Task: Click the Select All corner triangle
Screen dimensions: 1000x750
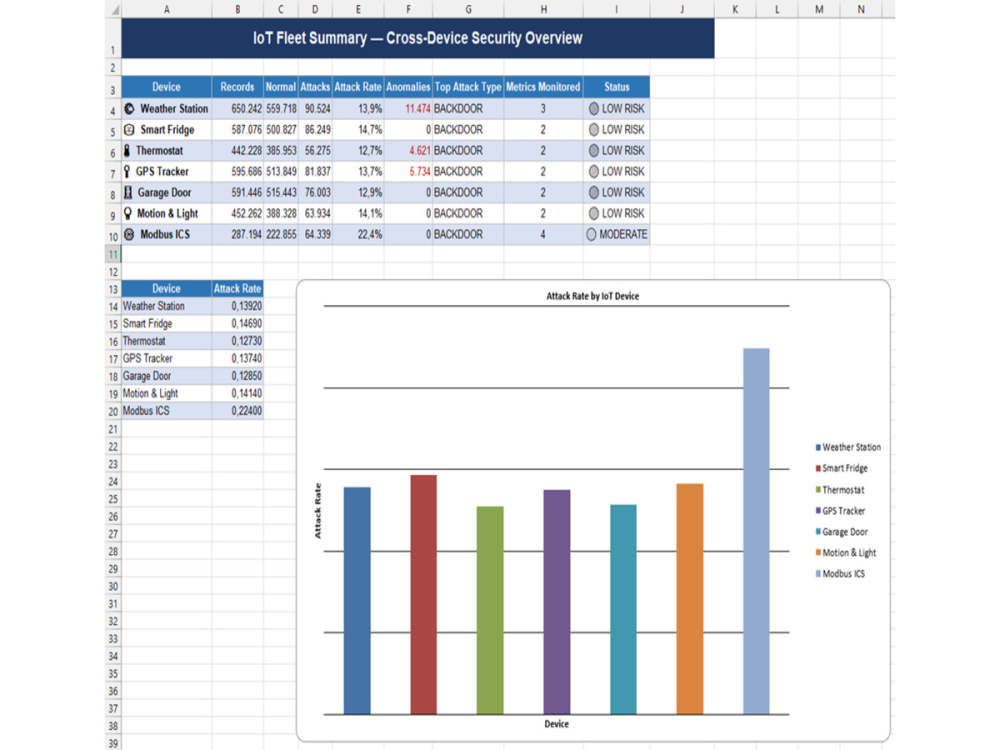Action: [114, 10]
